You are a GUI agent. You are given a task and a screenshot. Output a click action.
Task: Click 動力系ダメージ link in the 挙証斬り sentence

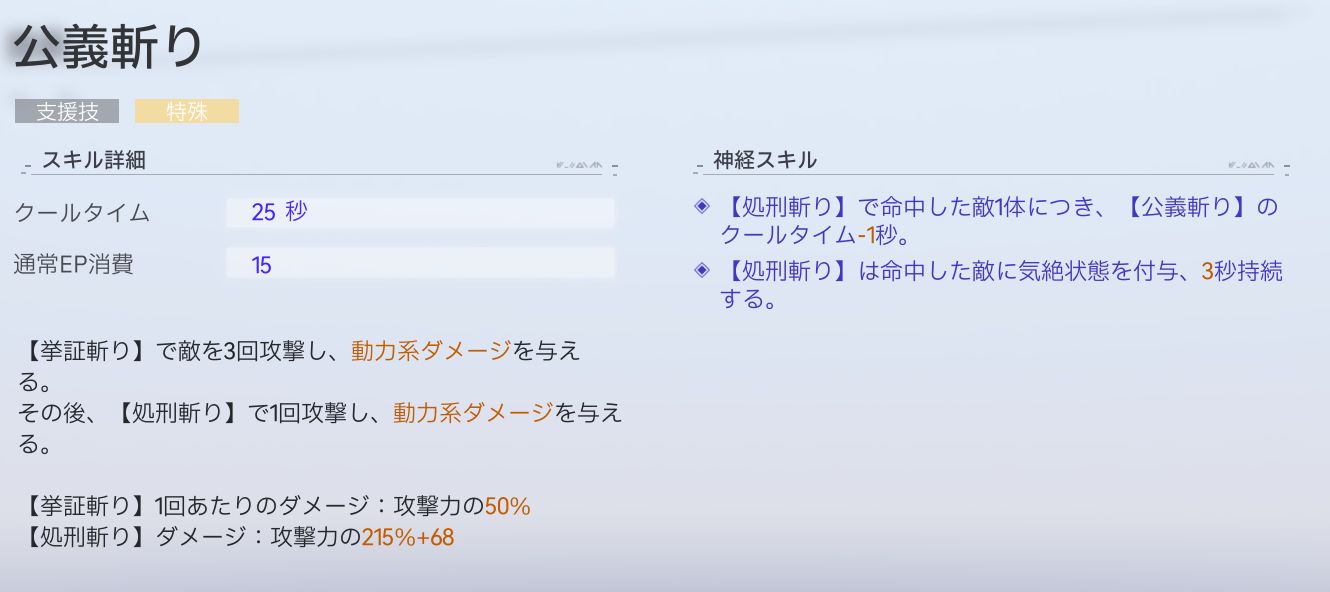(x=431, y=351)
